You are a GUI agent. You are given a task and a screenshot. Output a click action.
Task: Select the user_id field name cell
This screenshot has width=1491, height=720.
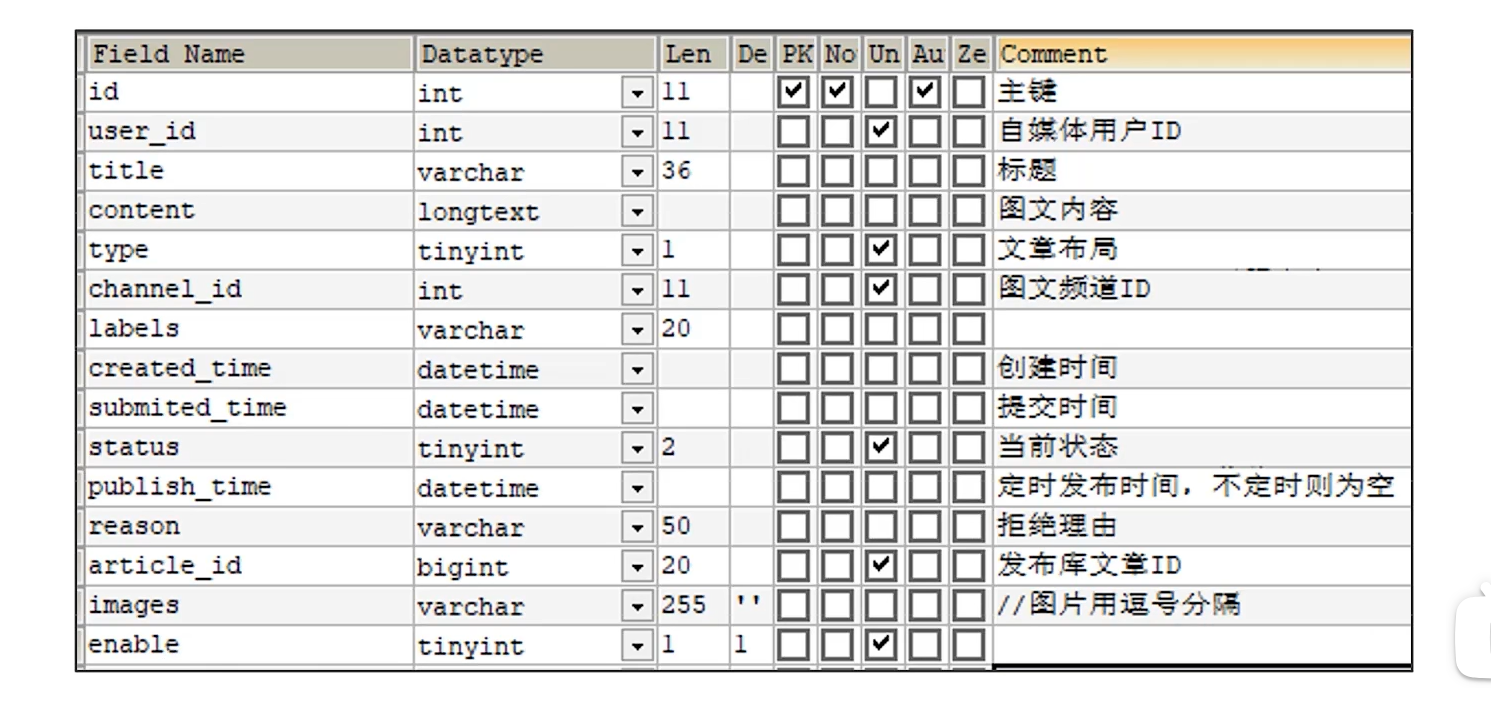(249, 131)
